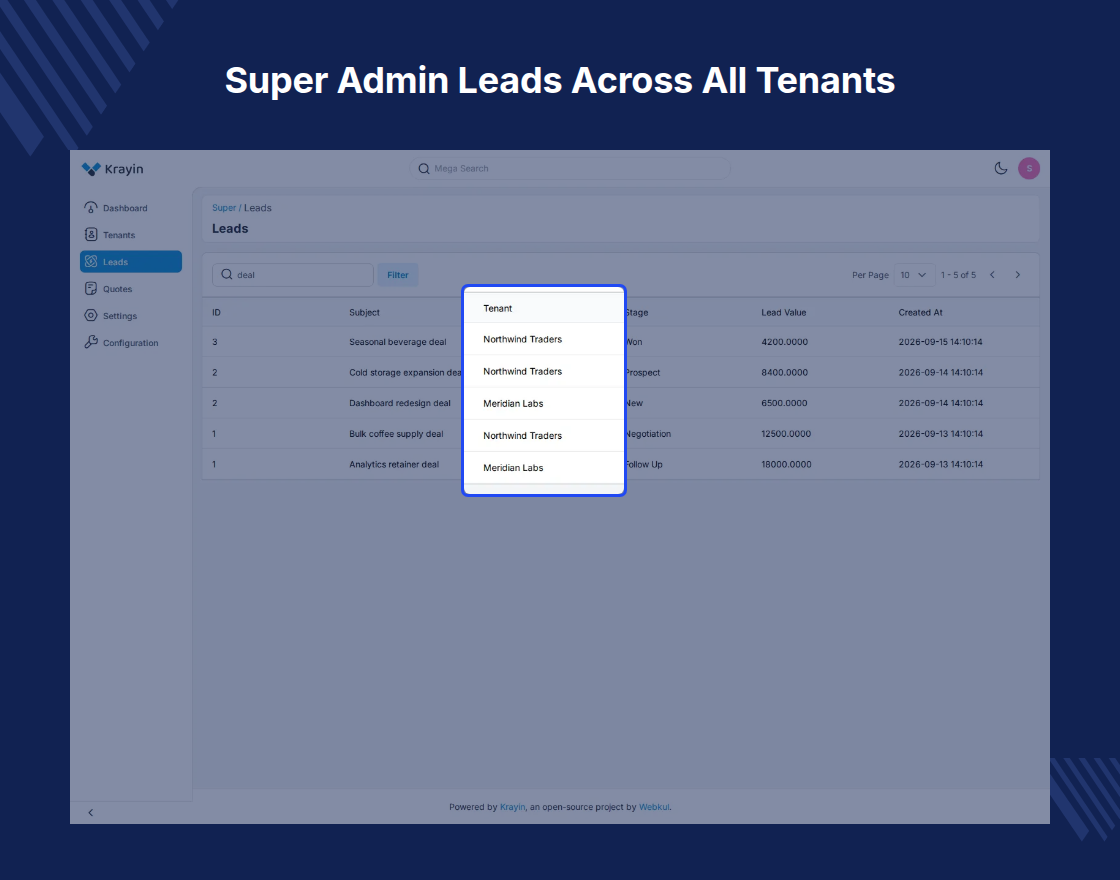The image size is (1120, 880).
Task: Click Meridian Labs in the Dashboard redesign row
Action: [x=514, y=404]
